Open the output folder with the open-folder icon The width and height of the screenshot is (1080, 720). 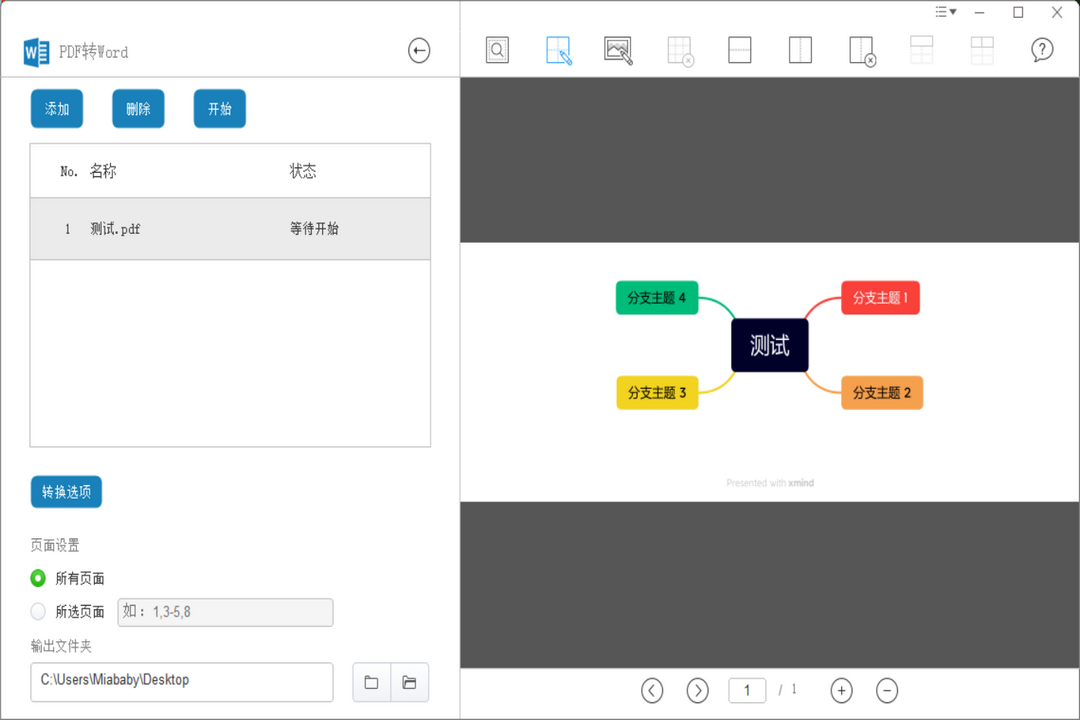pos(410,682)
